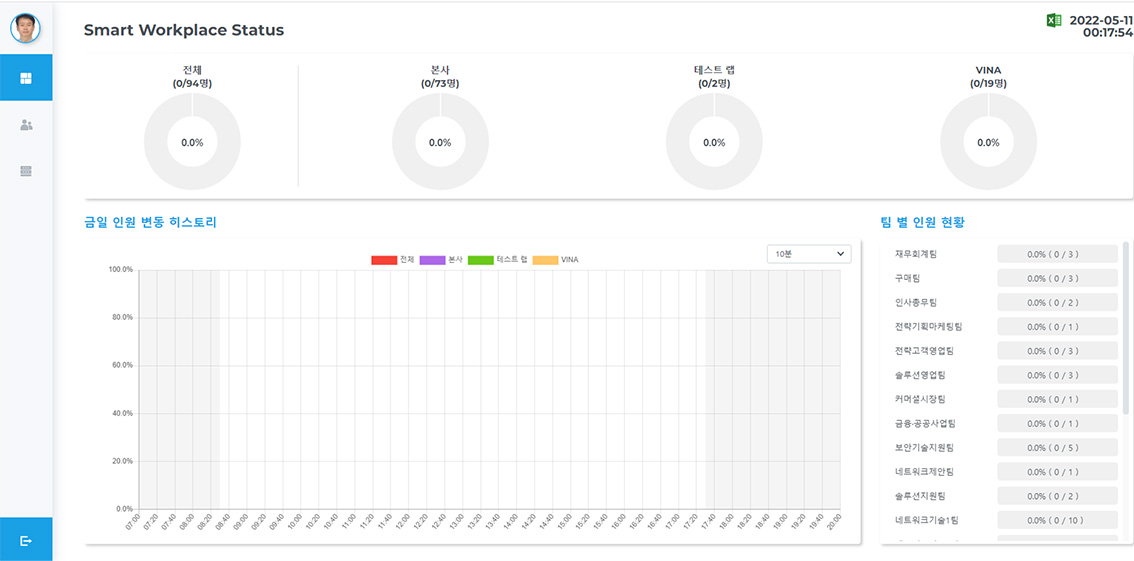The height and width of the screenshot is (561, 1134).
Task: Click the 보안기술지원팀 progress bar
Action: (x=1057, y=448)
